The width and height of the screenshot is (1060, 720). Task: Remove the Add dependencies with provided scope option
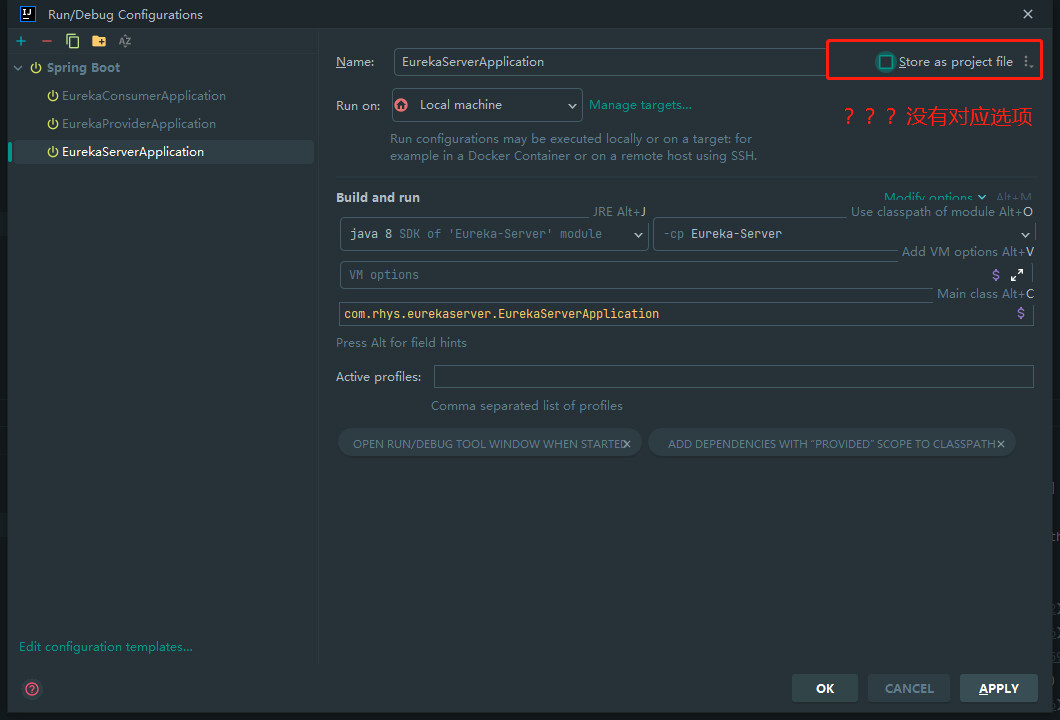[1001, 444]
